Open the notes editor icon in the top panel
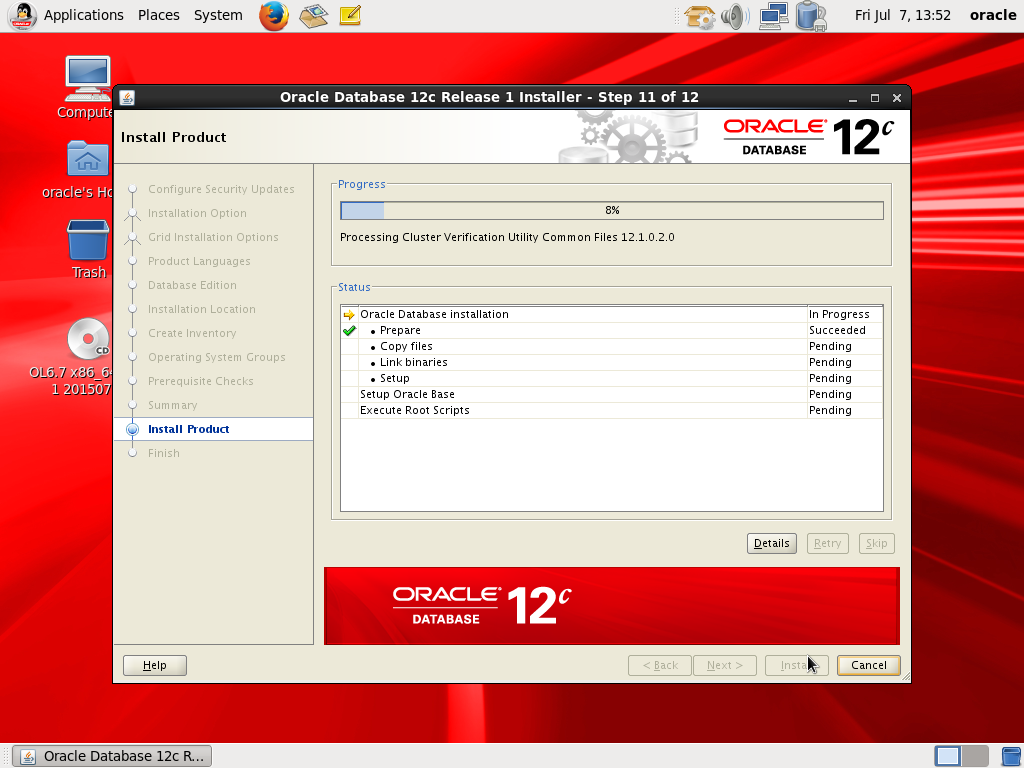The width and height of the screenshot is (1024, 768). pyautogui.click(x=350, y=15)
